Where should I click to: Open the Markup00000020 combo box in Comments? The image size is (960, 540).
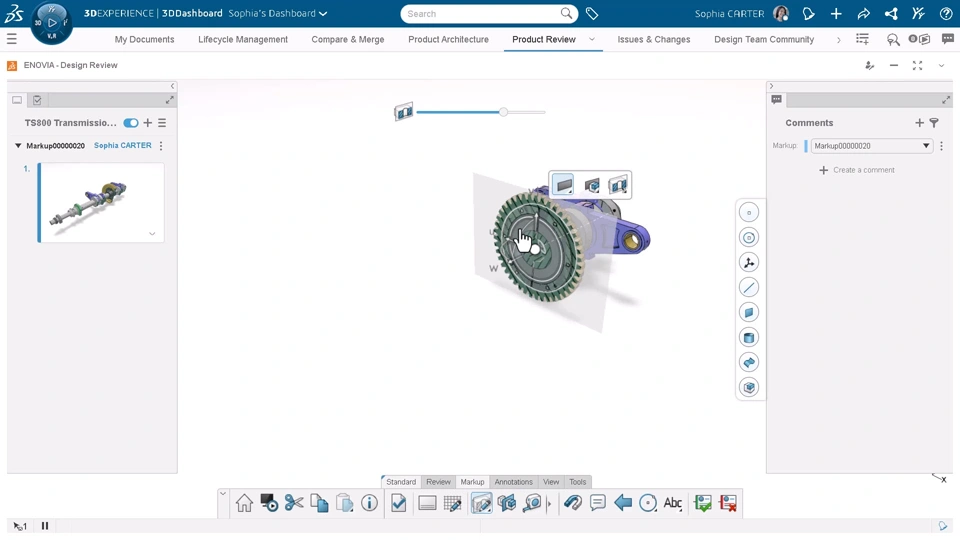tap(871, 146)
